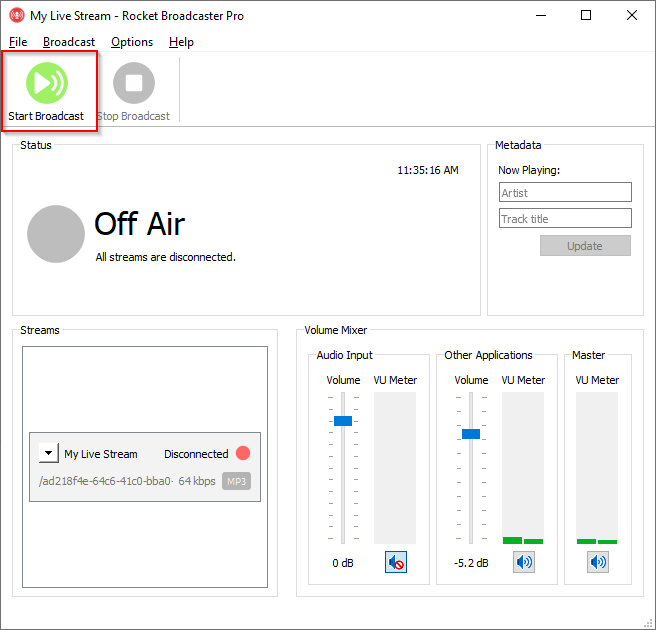This screenshot has width=656, height=630.
Task: Click the red Disconnected status dot
Action: (x=243, y=453)
